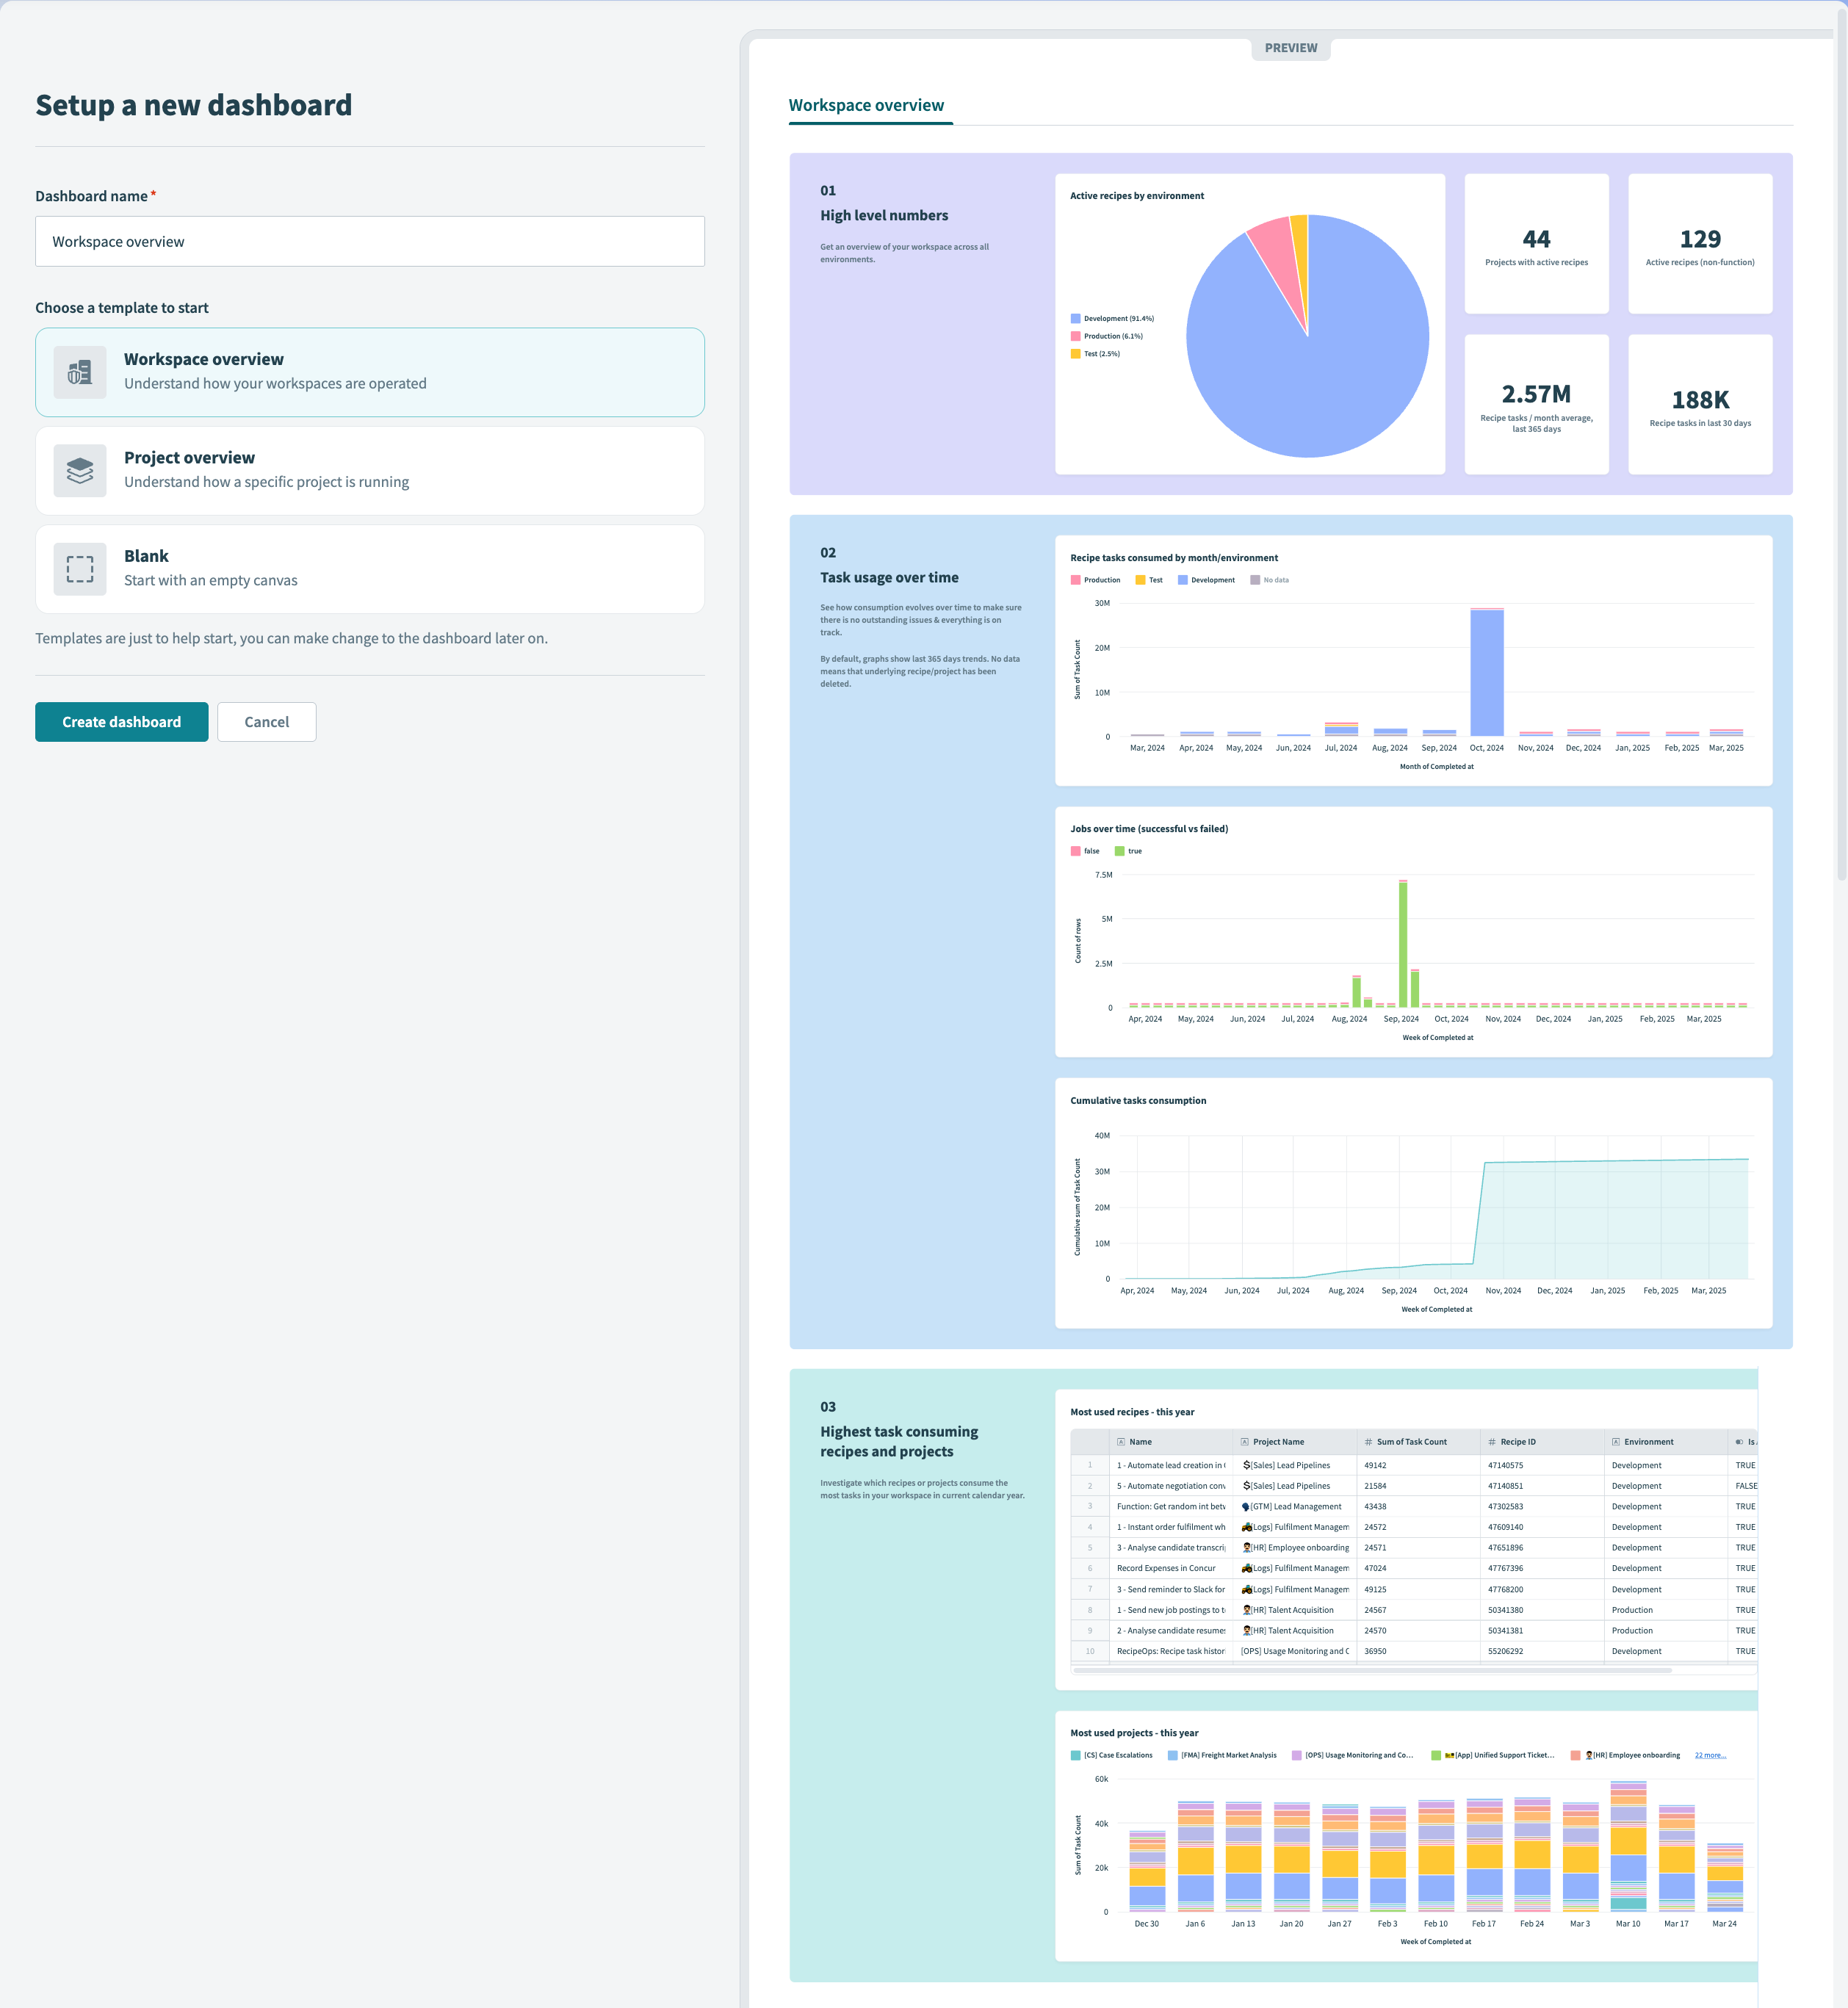Image resolution: width=1848 pixels, height=2008 pixels.
Task: Click the number icon beside Recipe ID header
Action: (1492, 1442)
